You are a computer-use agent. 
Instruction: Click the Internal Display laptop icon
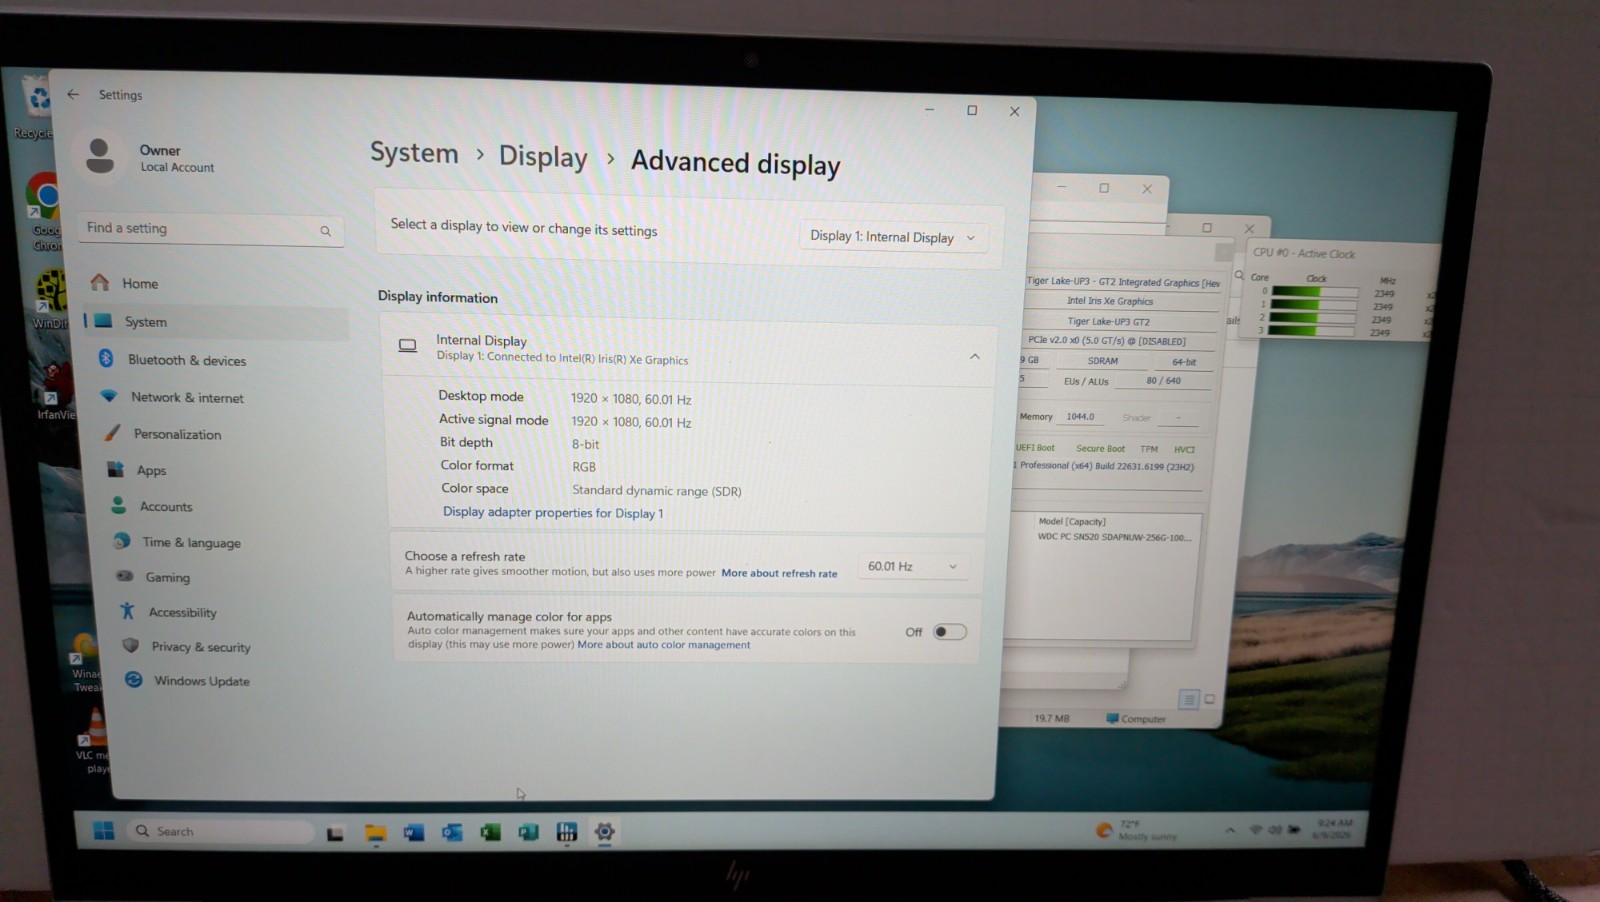point(407,346)
